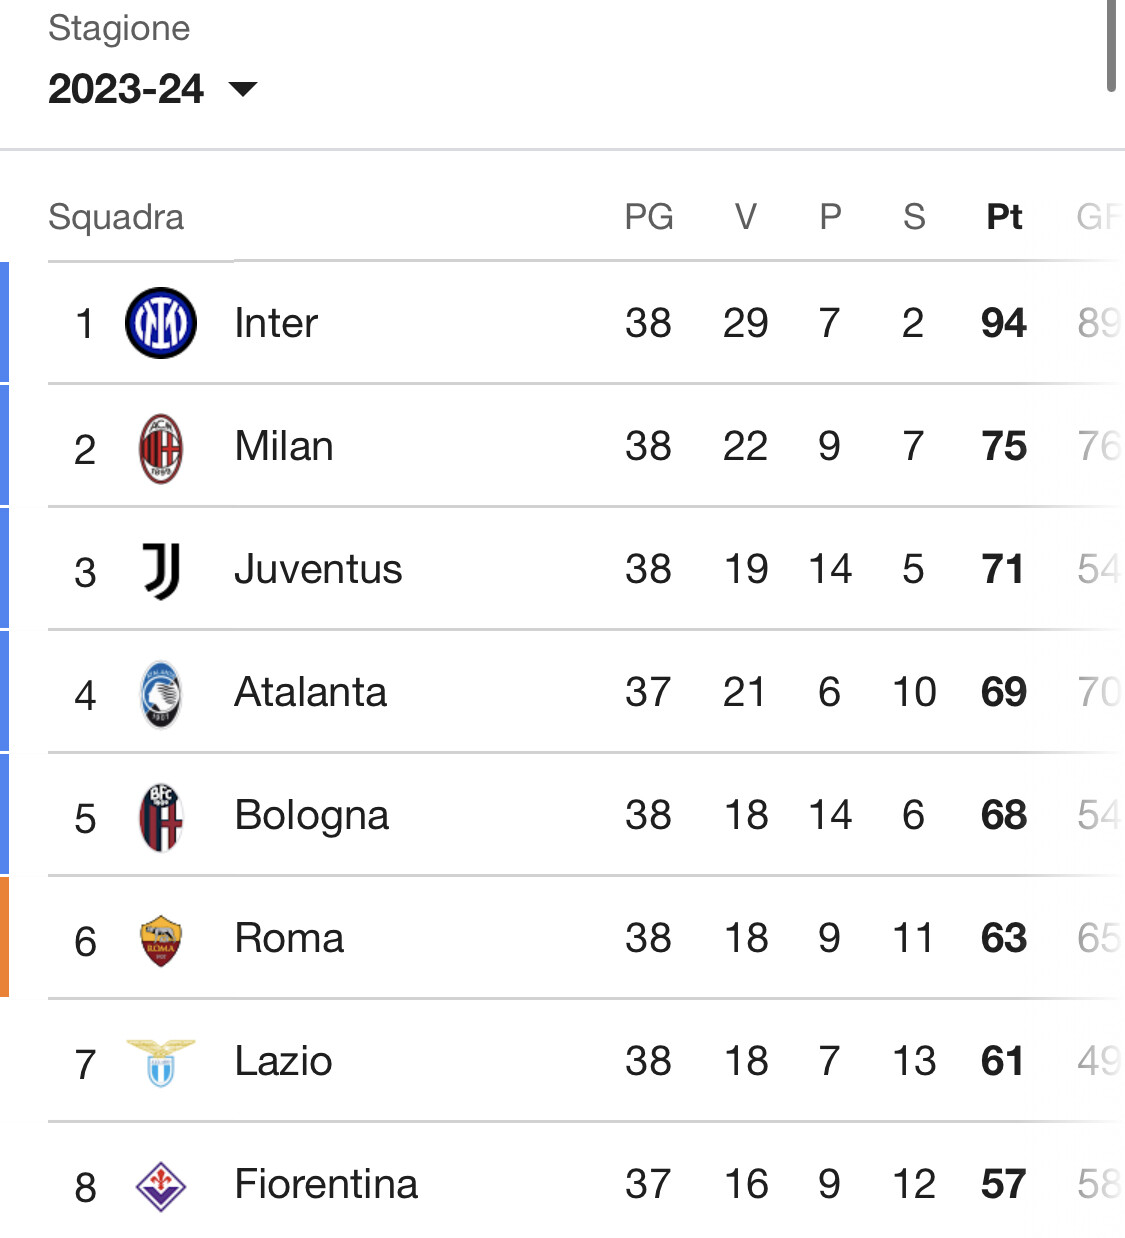Click the Roma team name

coord(289,938)
